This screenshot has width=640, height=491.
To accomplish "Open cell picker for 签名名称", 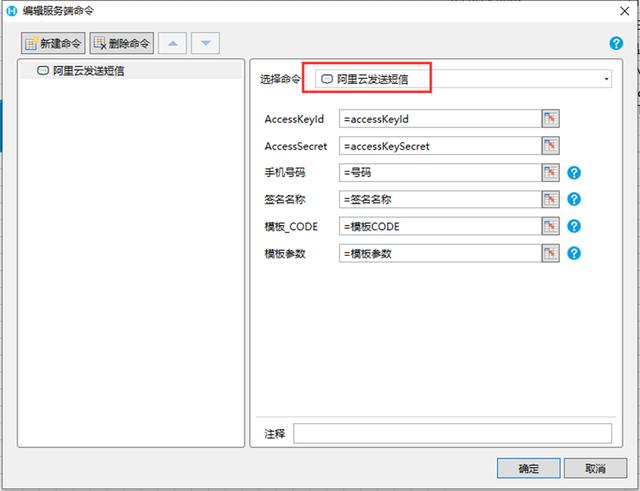I will tap(550, 199).
